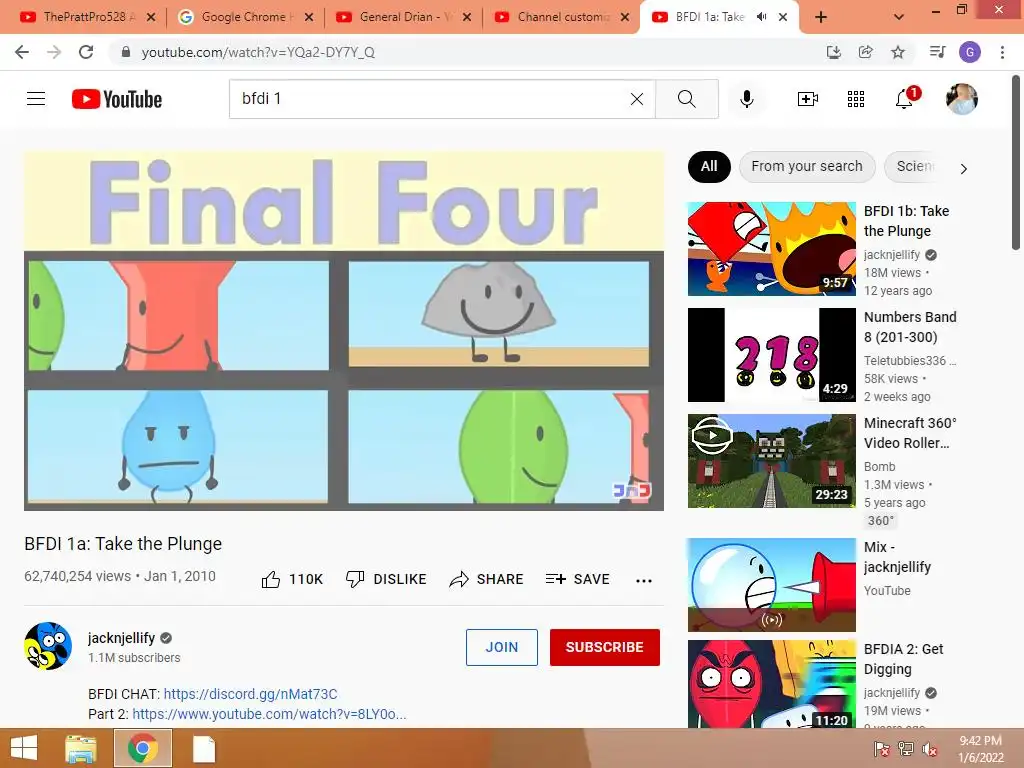Open BFDI CHAT discord link
This screenshot has width=1024, height=768.
pos(250,694)
